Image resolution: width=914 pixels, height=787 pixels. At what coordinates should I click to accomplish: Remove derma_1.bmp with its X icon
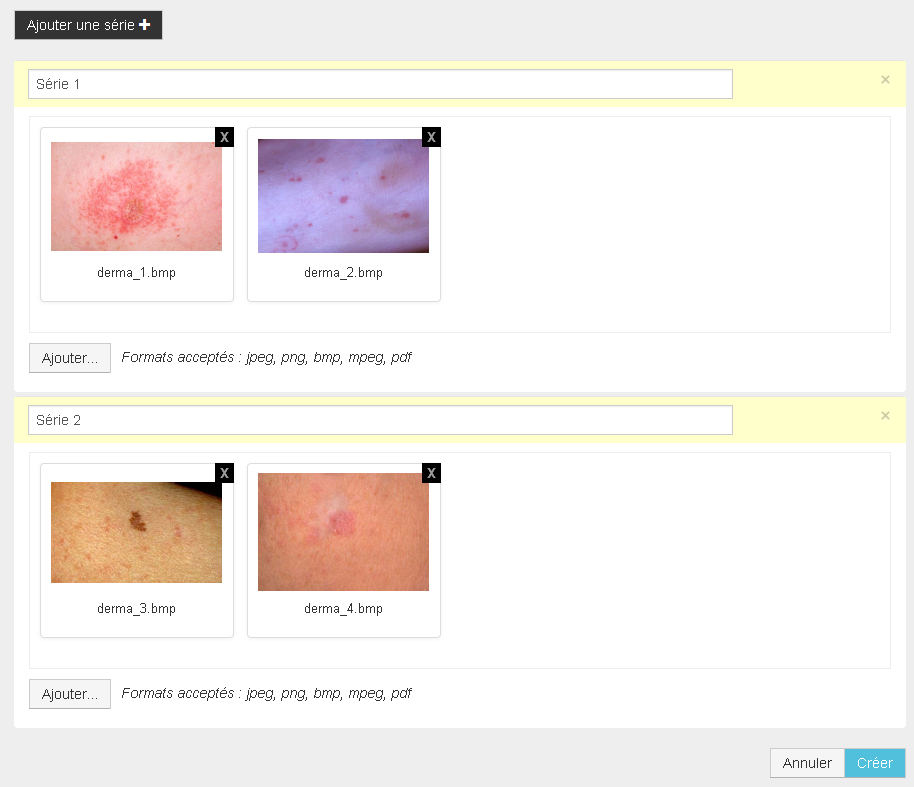coord(224,137)
